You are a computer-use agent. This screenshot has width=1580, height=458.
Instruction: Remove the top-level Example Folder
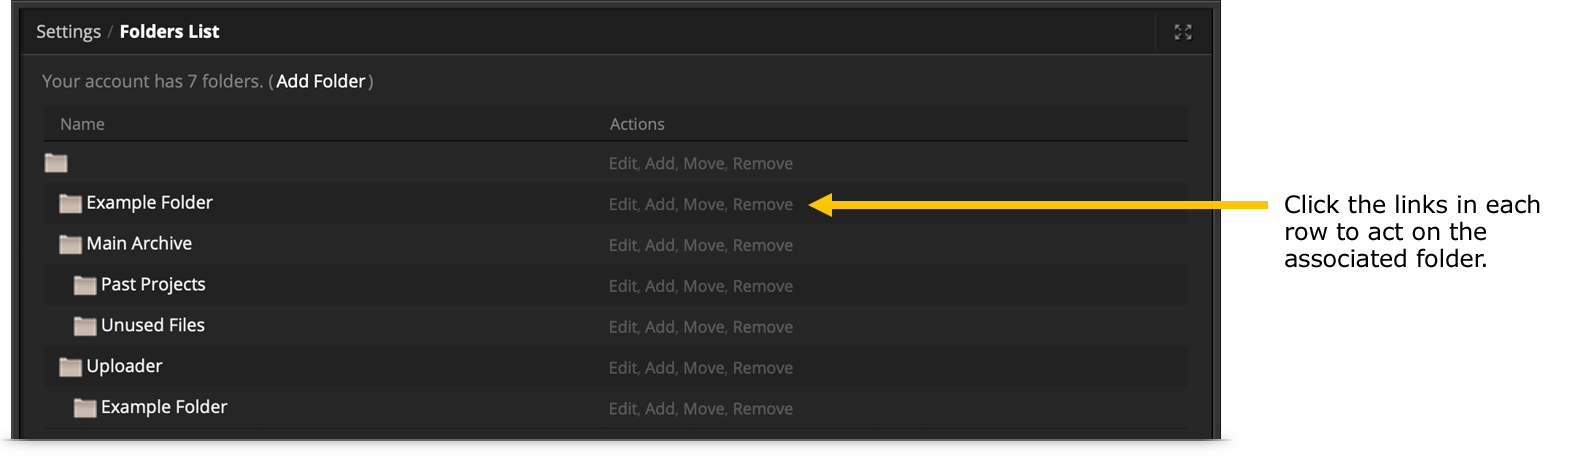(763, 204)
